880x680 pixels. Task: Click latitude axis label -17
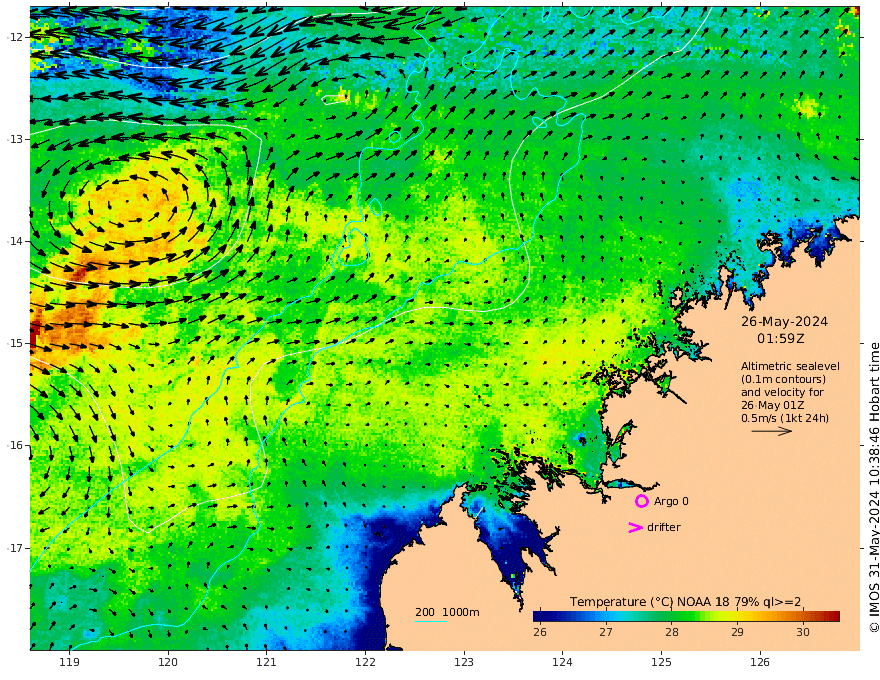15,548
